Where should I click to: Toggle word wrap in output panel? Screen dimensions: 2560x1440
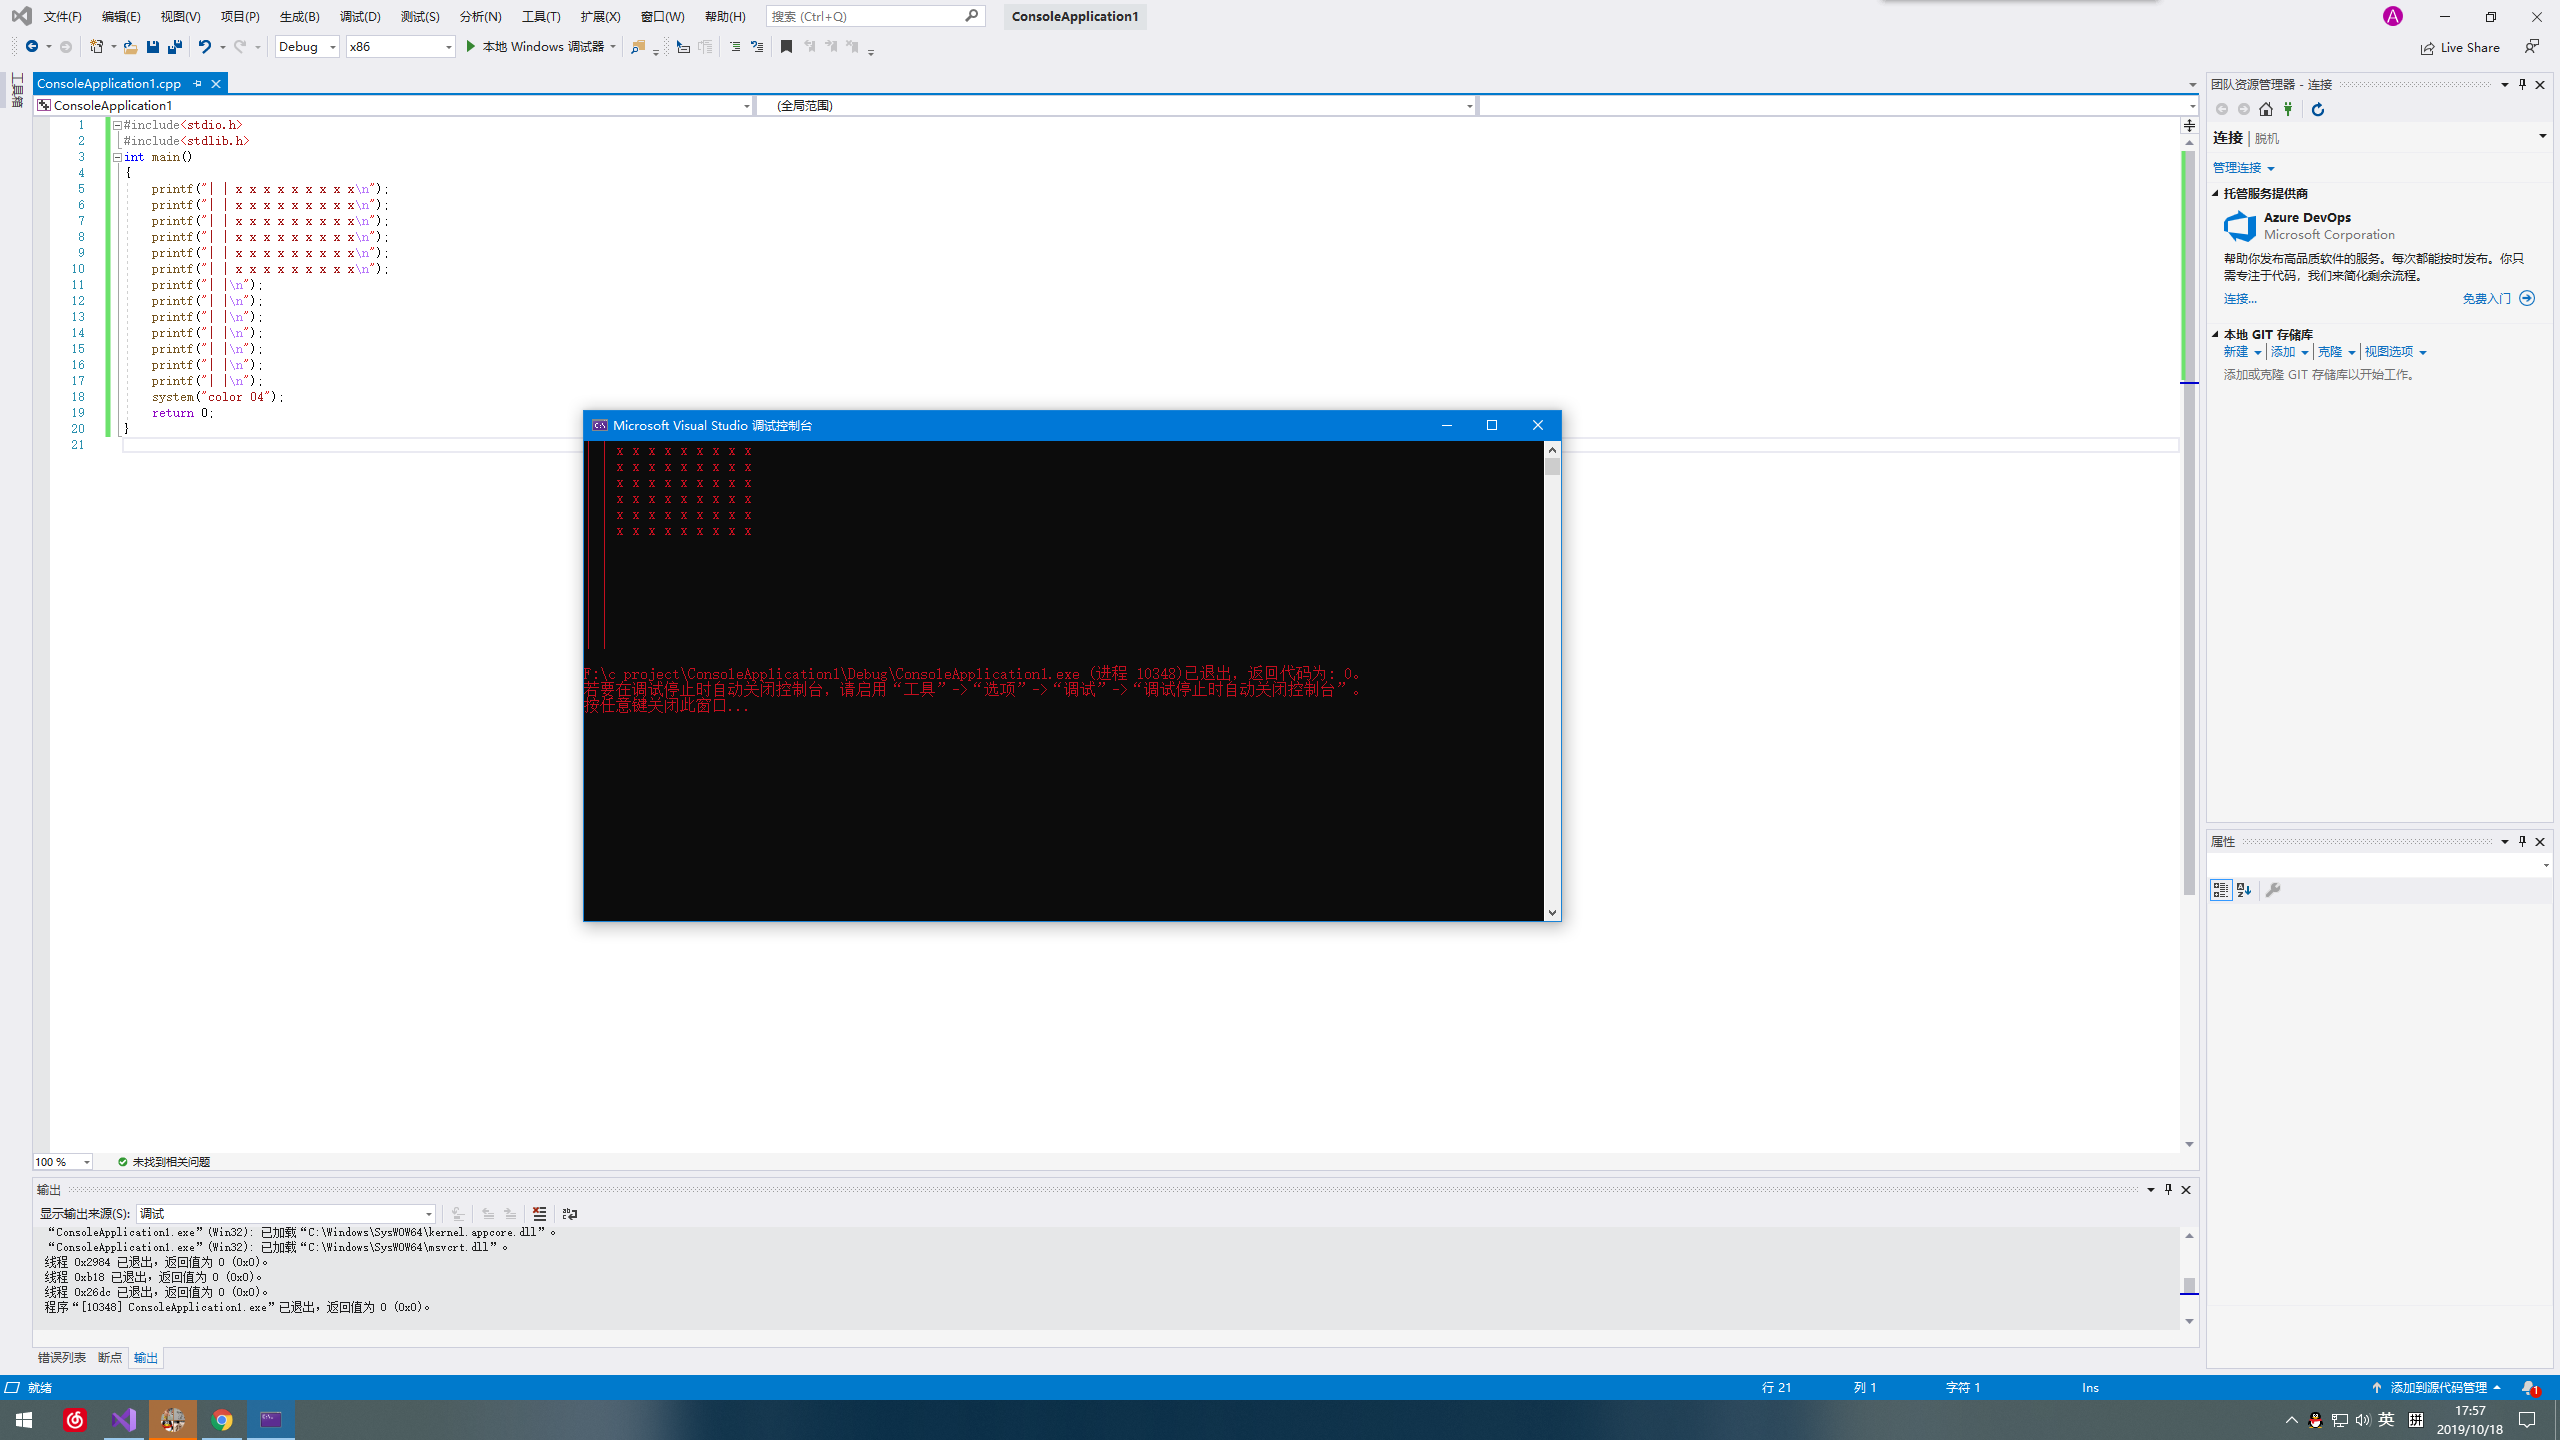click(570, 1214)
